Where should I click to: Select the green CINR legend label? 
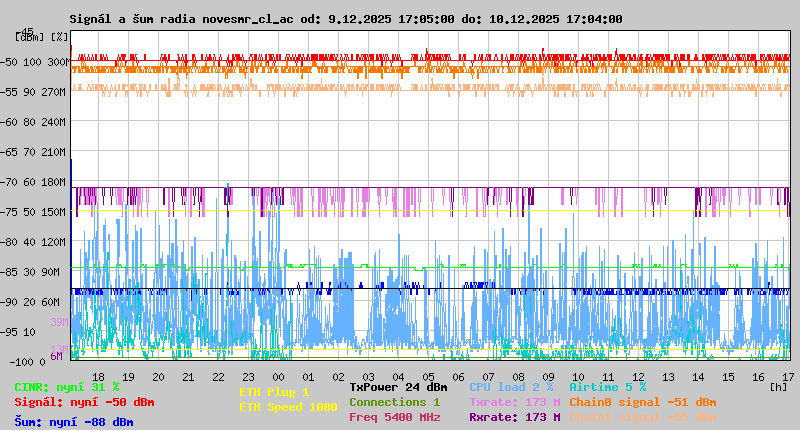click(66, 387)
